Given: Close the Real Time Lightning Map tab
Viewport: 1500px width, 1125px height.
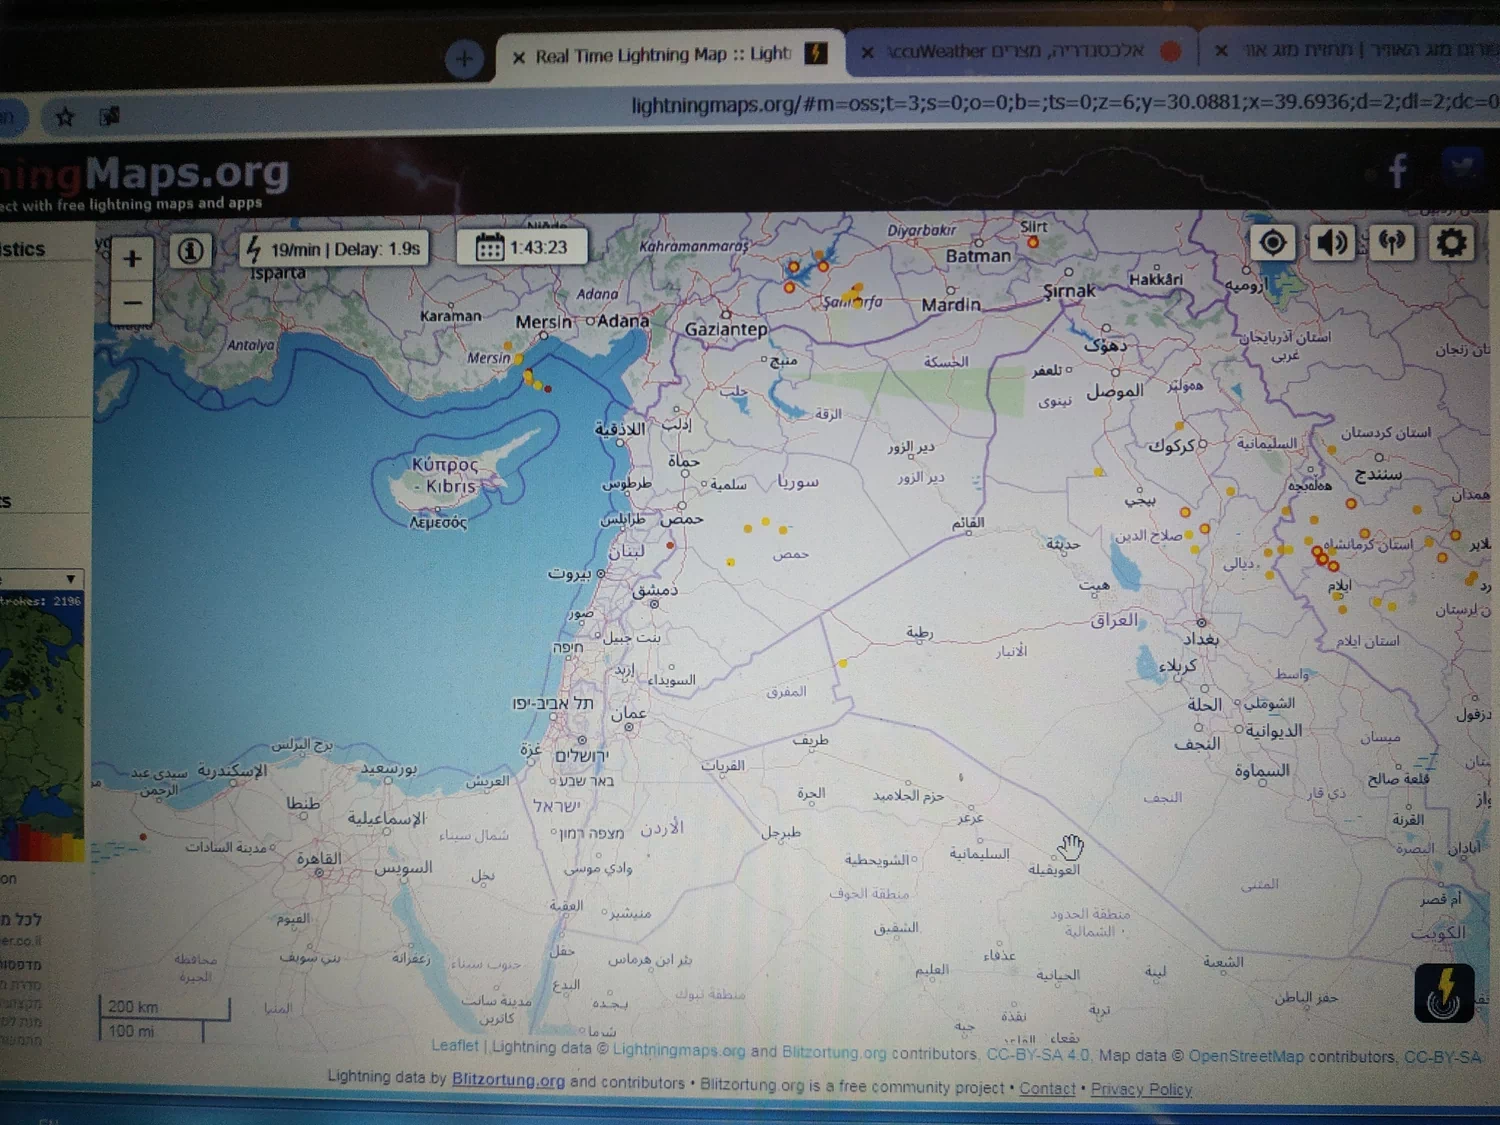Looking at the screenshot, I should tap(518, 58).
